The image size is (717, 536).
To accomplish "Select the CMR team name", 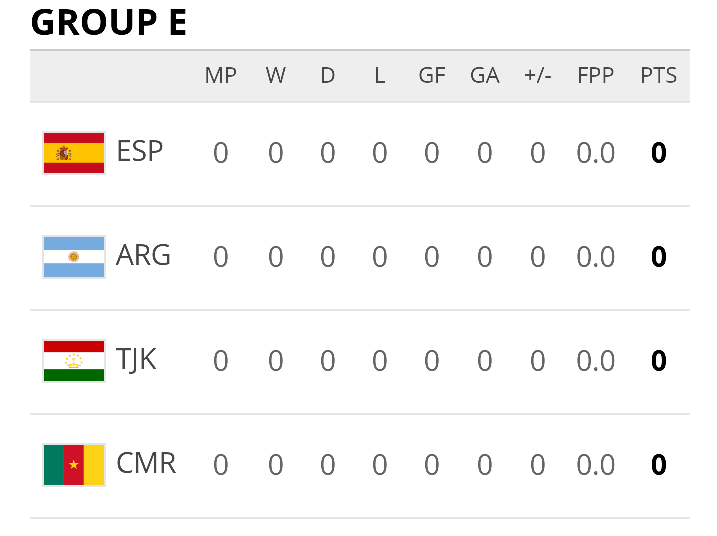I will (146, 463).
